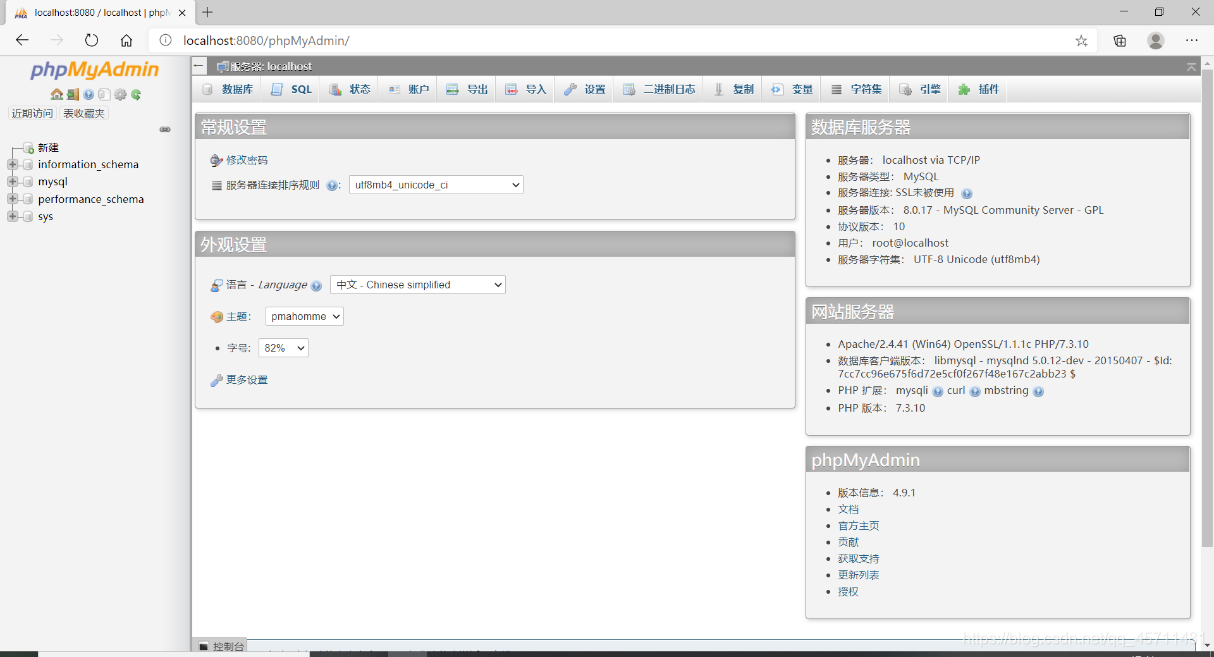1214x657 pixels.
Task: Open the 二进制日志 tab
Action: point(659,89)
